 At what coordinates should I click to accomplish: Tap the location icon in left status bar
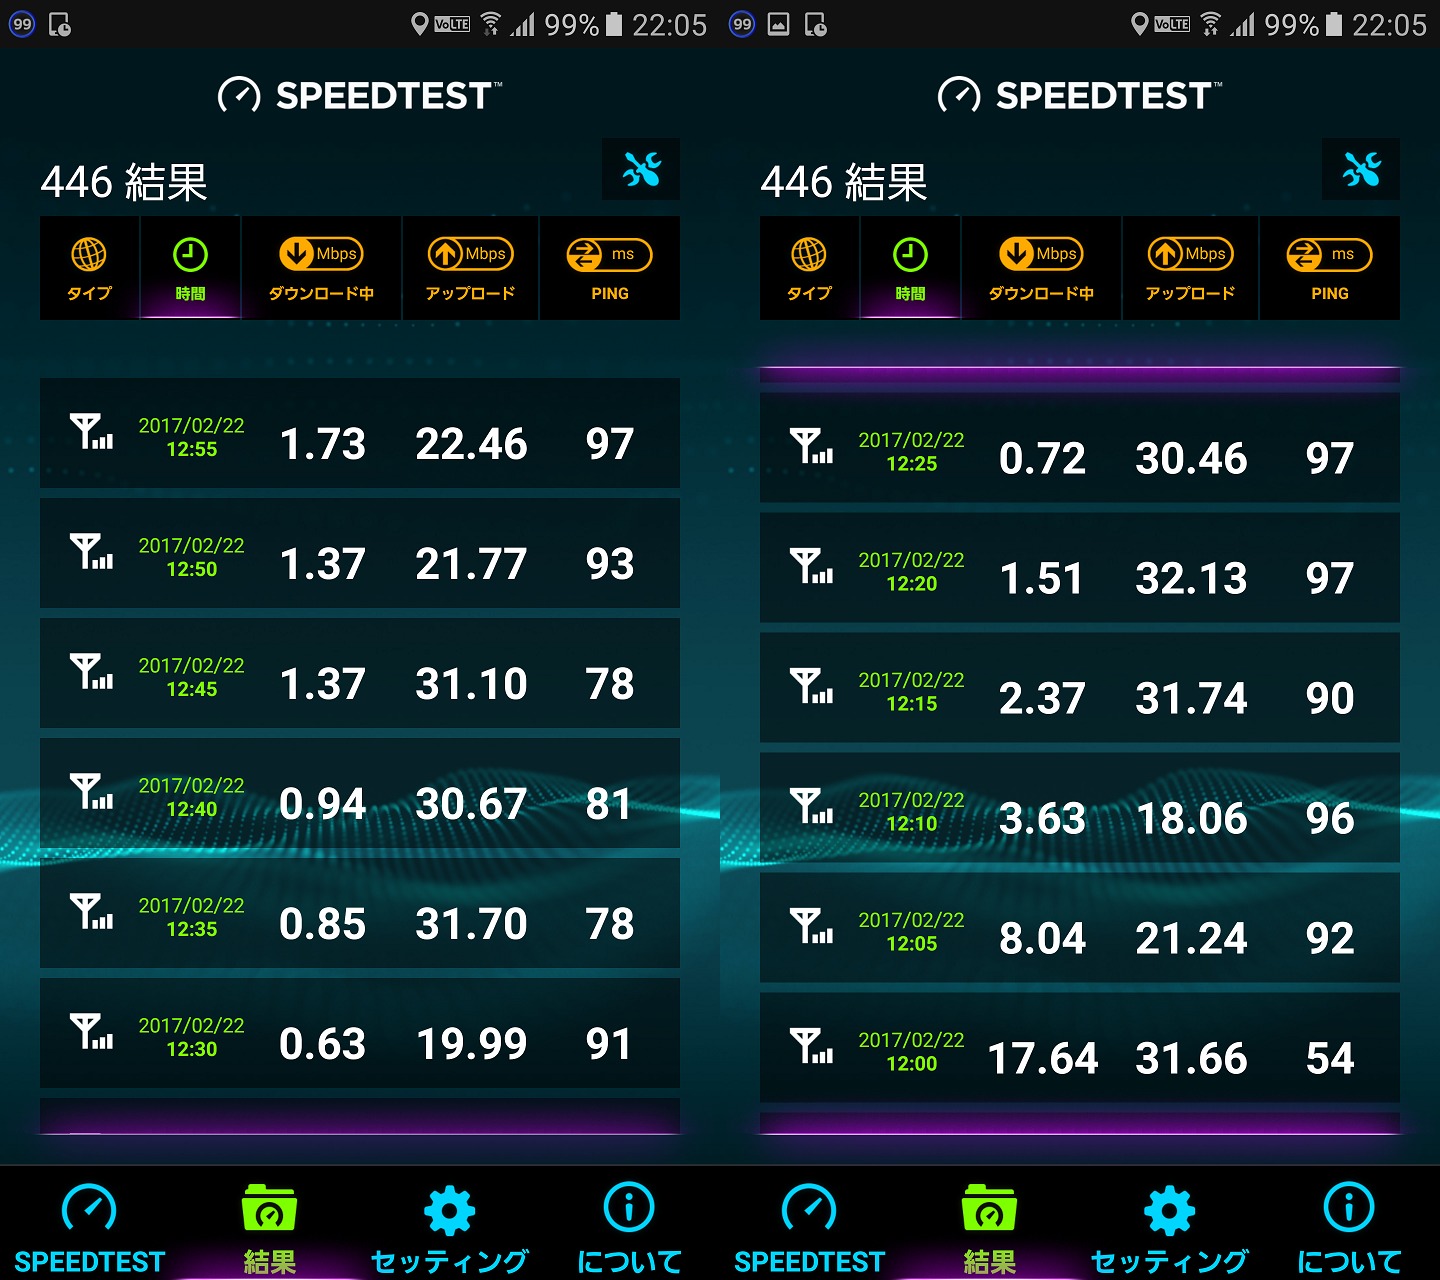[x=420, y=24]
